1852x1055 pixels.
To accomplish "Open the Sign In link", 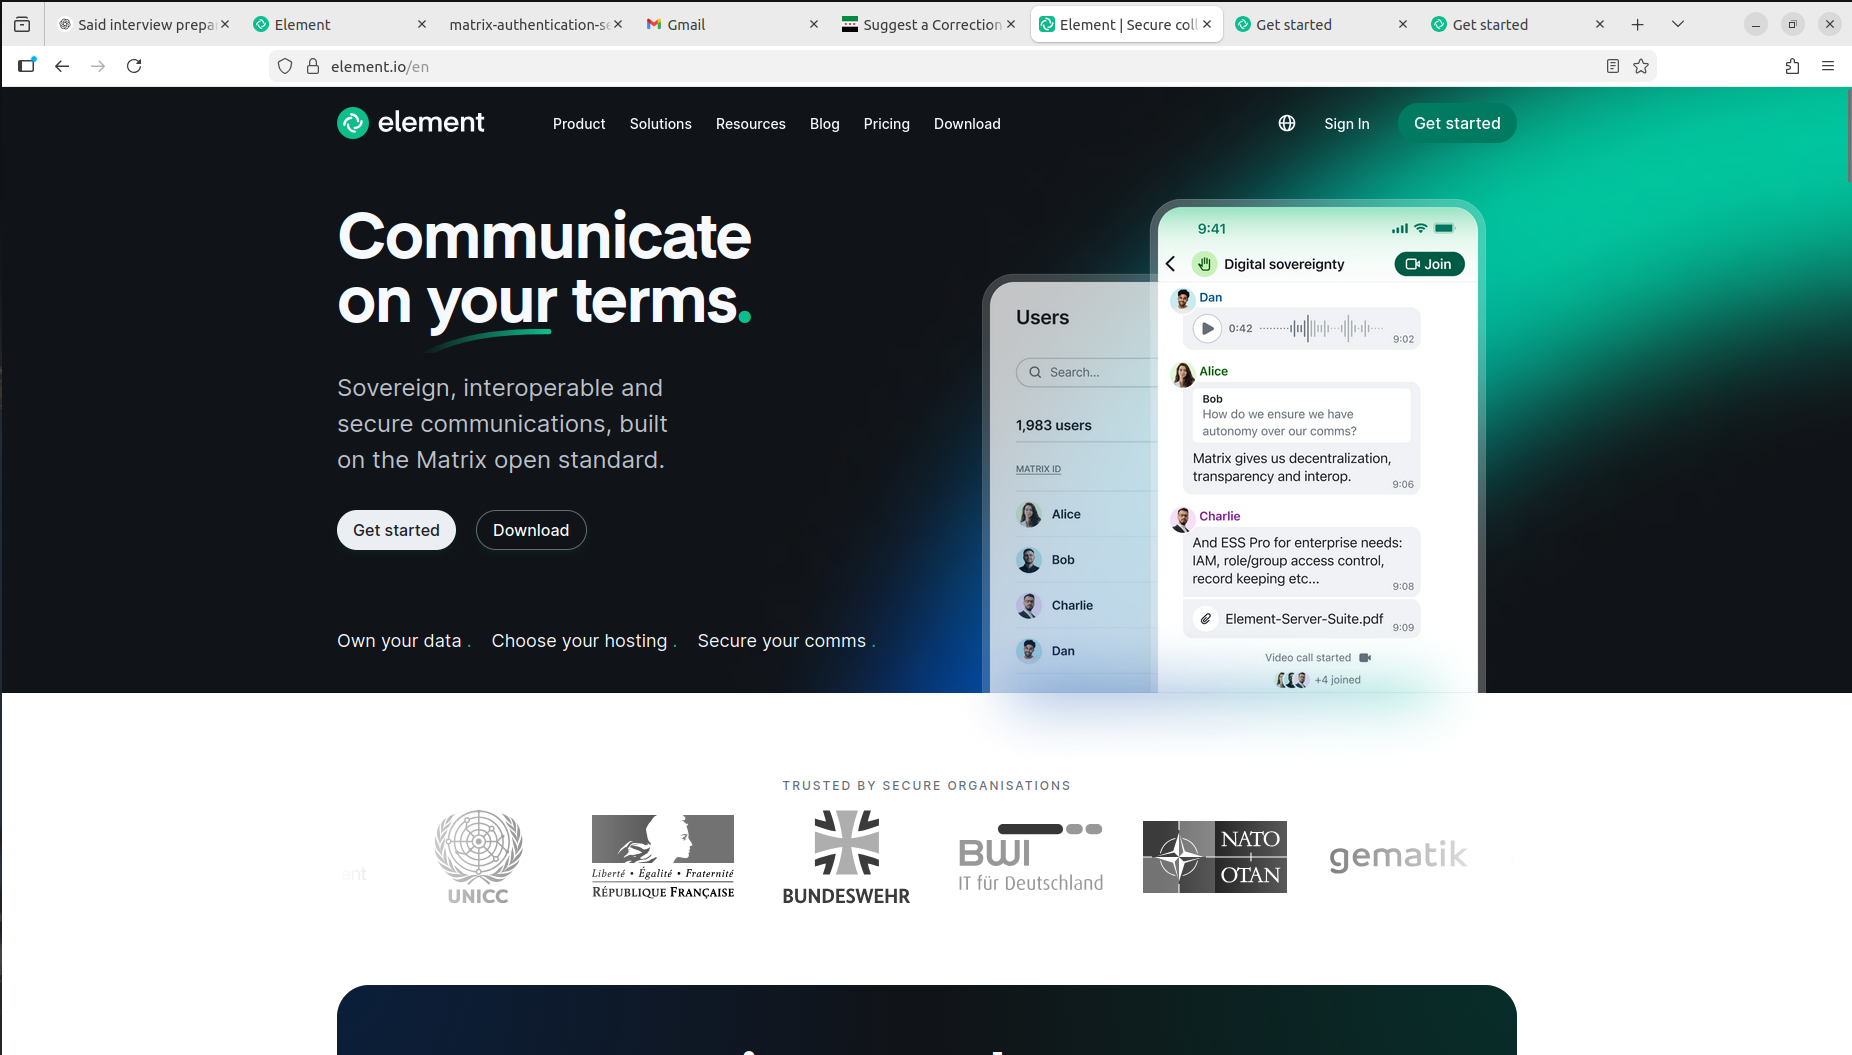I will (x=1346, y=124).
